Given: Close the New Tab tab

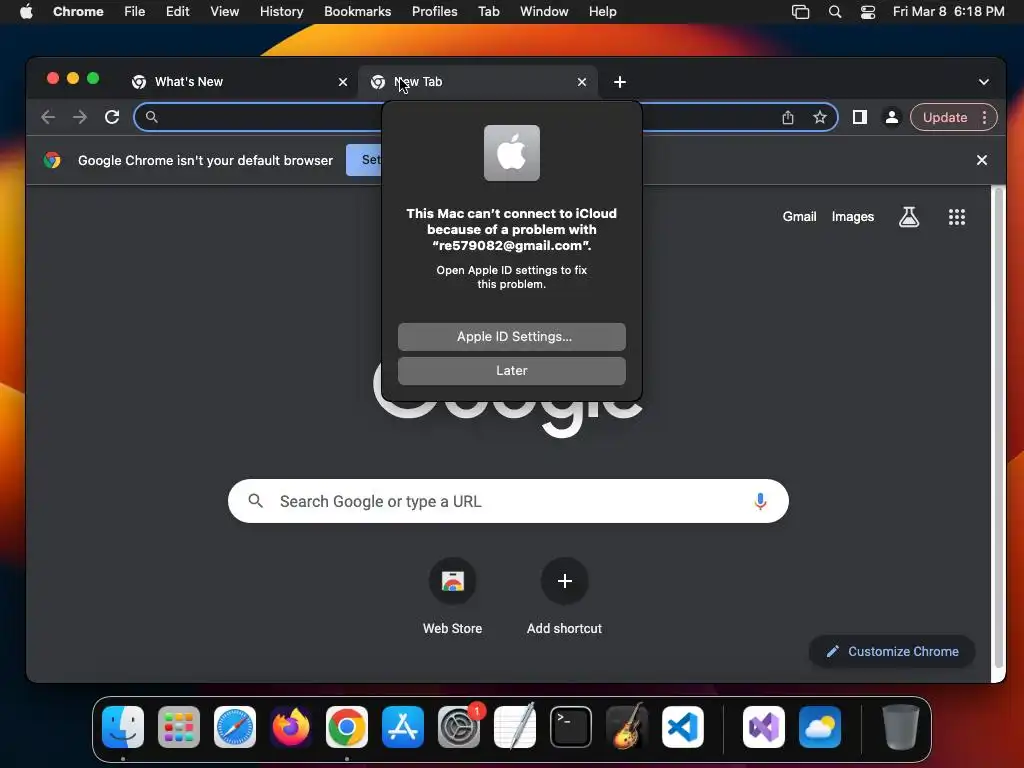Looking at the screenshot, I should pos(582,82).
